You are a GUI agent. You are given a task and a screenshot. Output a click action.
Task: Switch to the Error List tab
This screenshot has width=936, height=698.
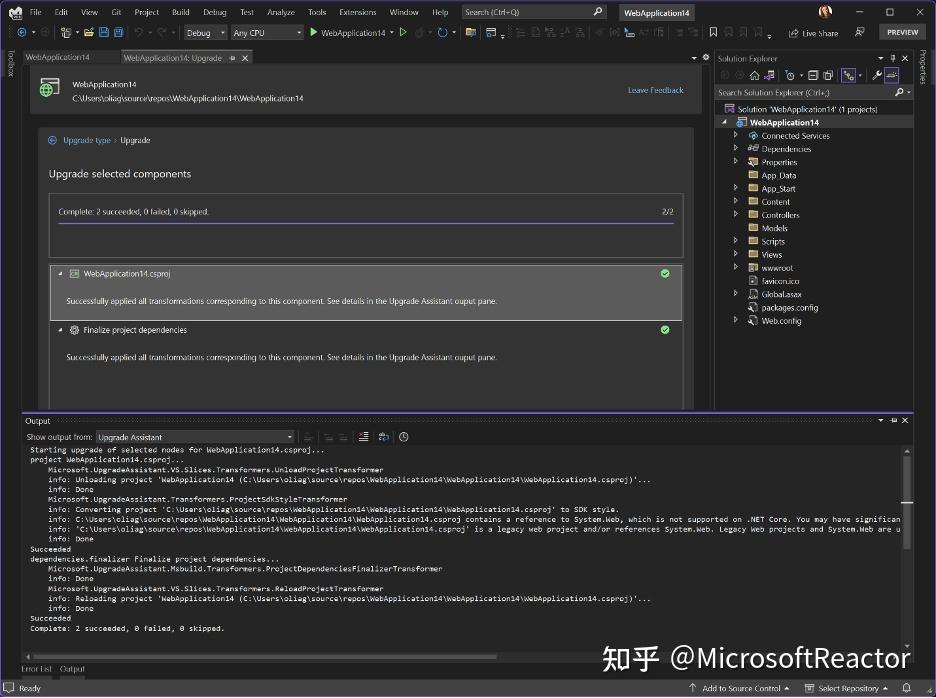[x=36, y=669]
